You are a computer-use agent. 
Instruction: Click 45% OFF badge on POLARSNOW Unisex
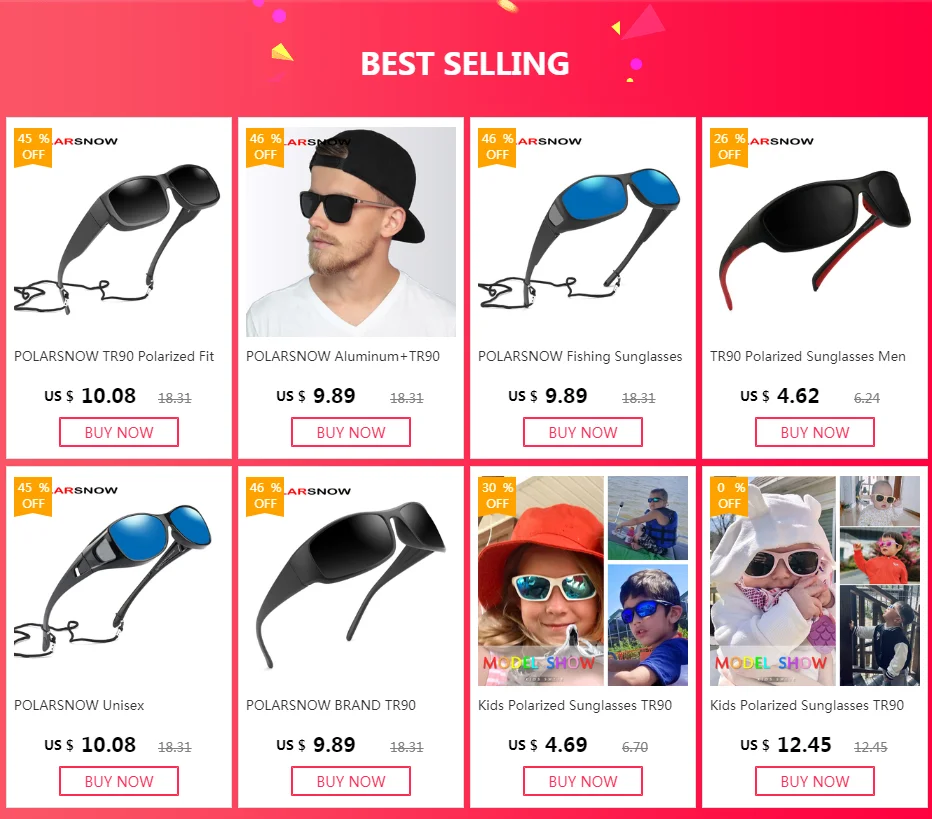34,495
